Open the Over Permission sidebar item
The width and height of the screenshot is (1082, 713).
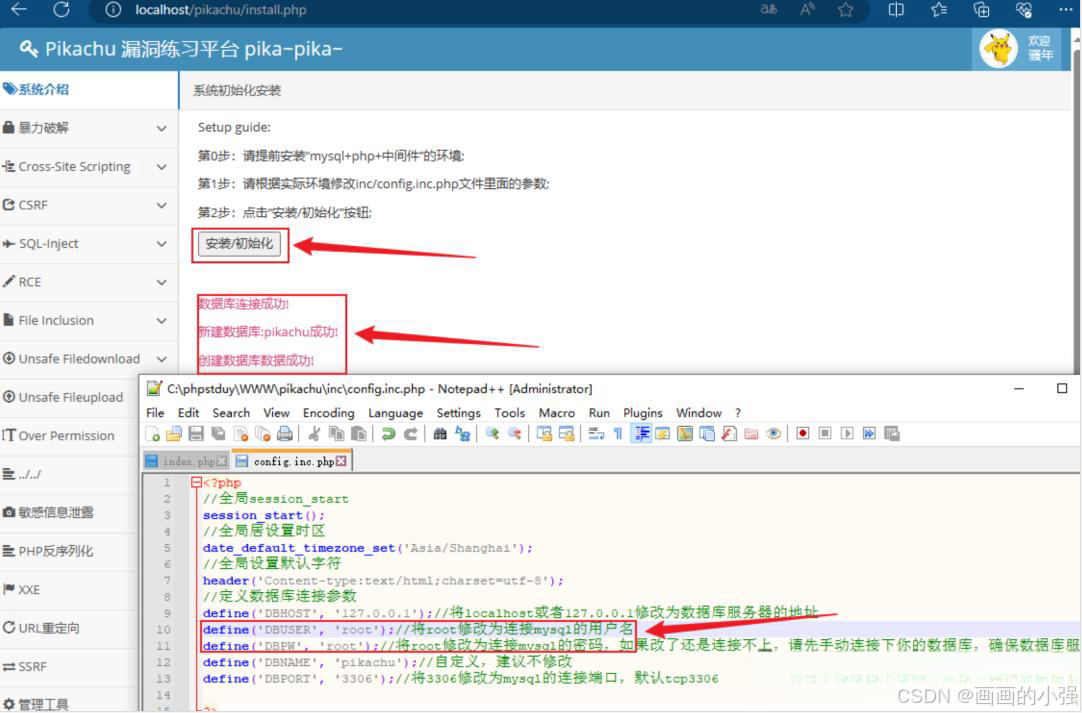coord(69,436)
